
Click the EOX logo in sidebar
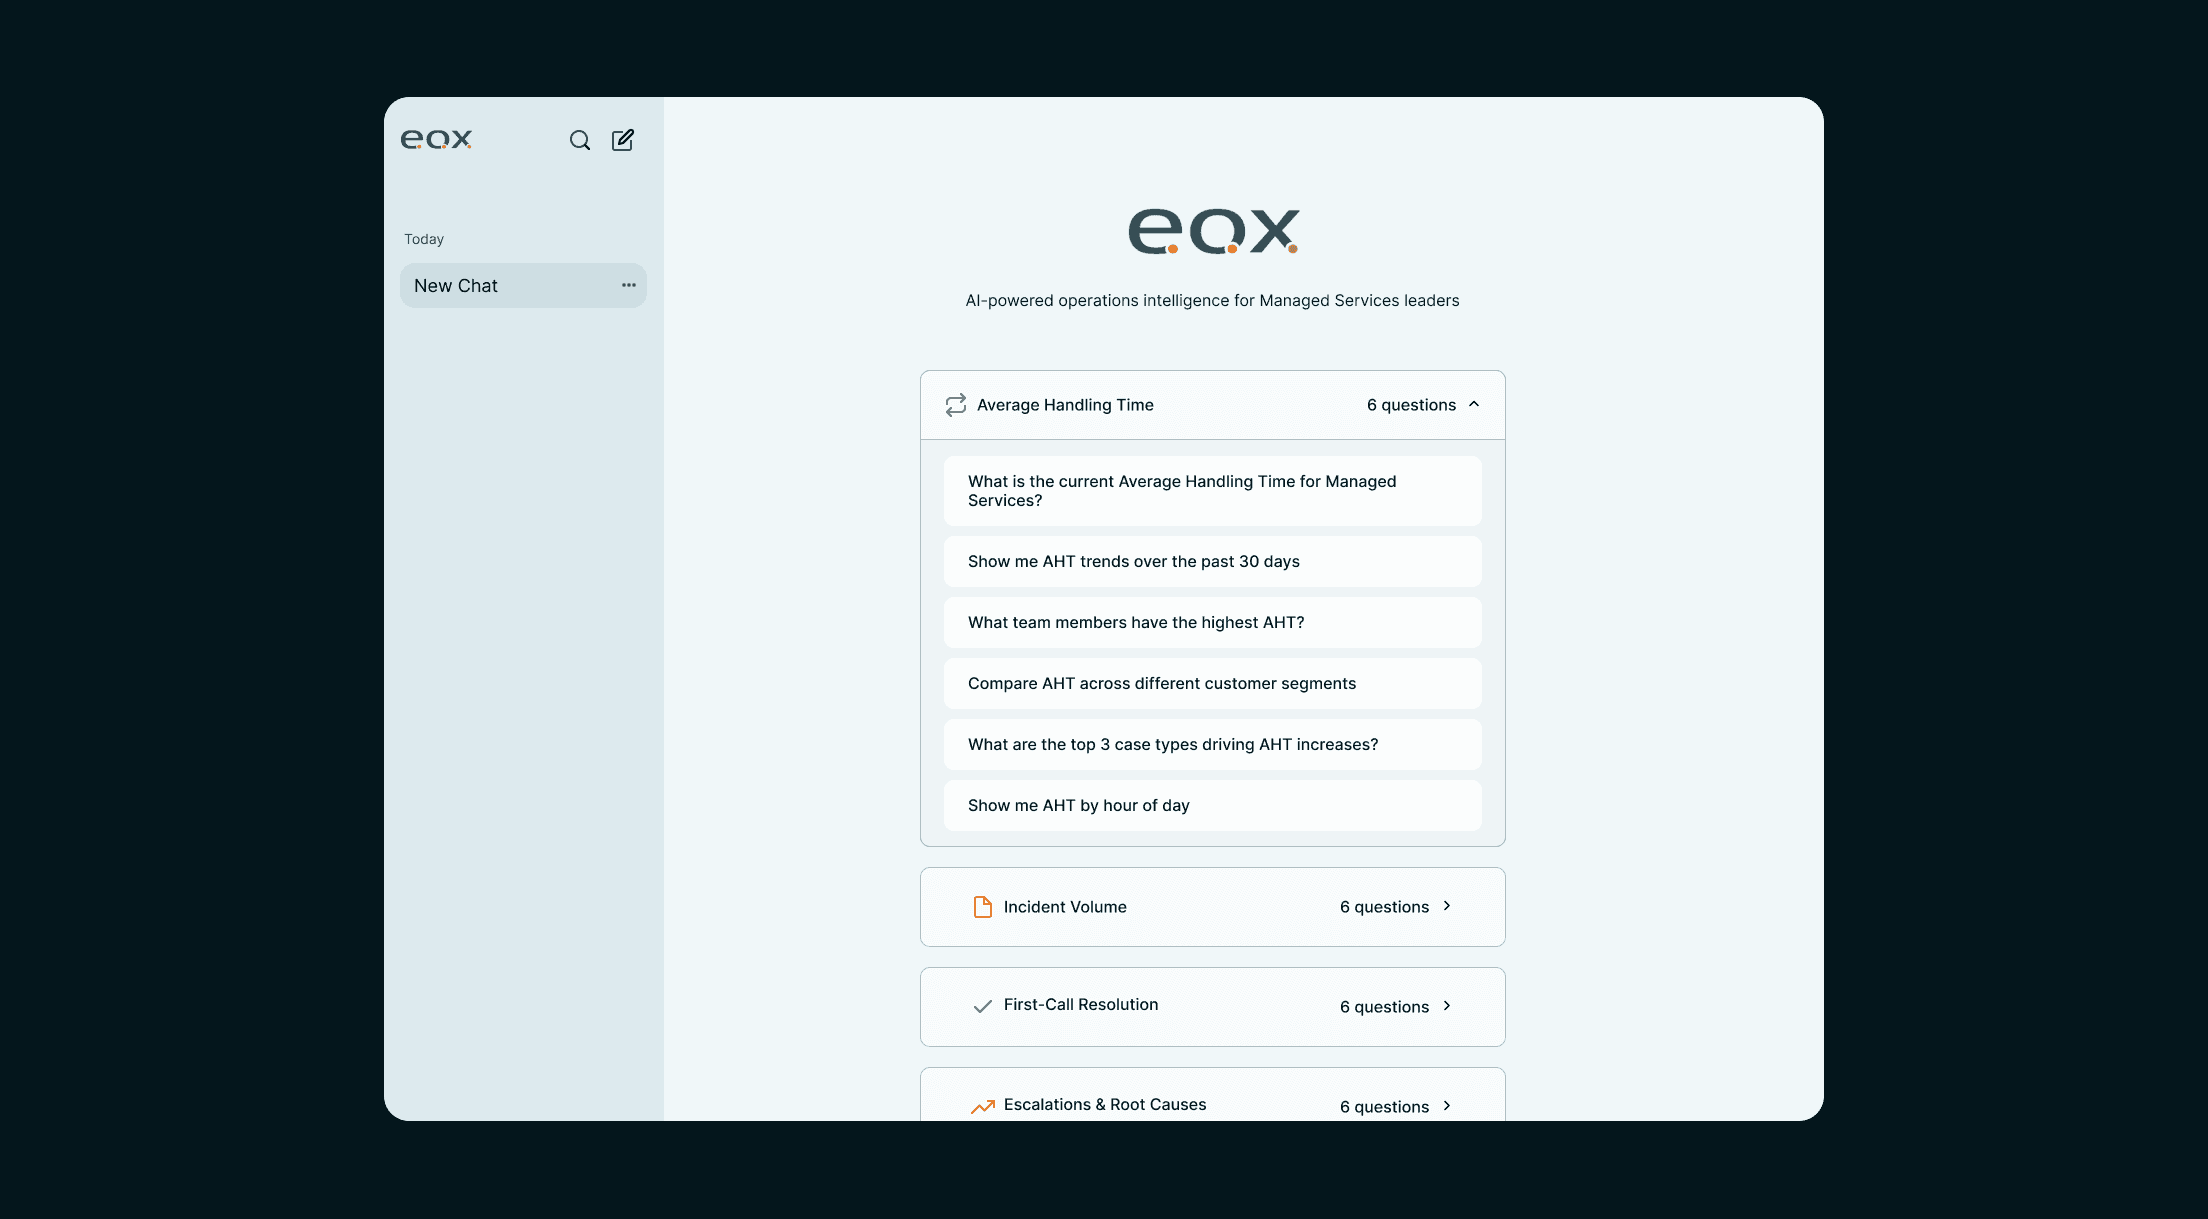coord(436,140)
